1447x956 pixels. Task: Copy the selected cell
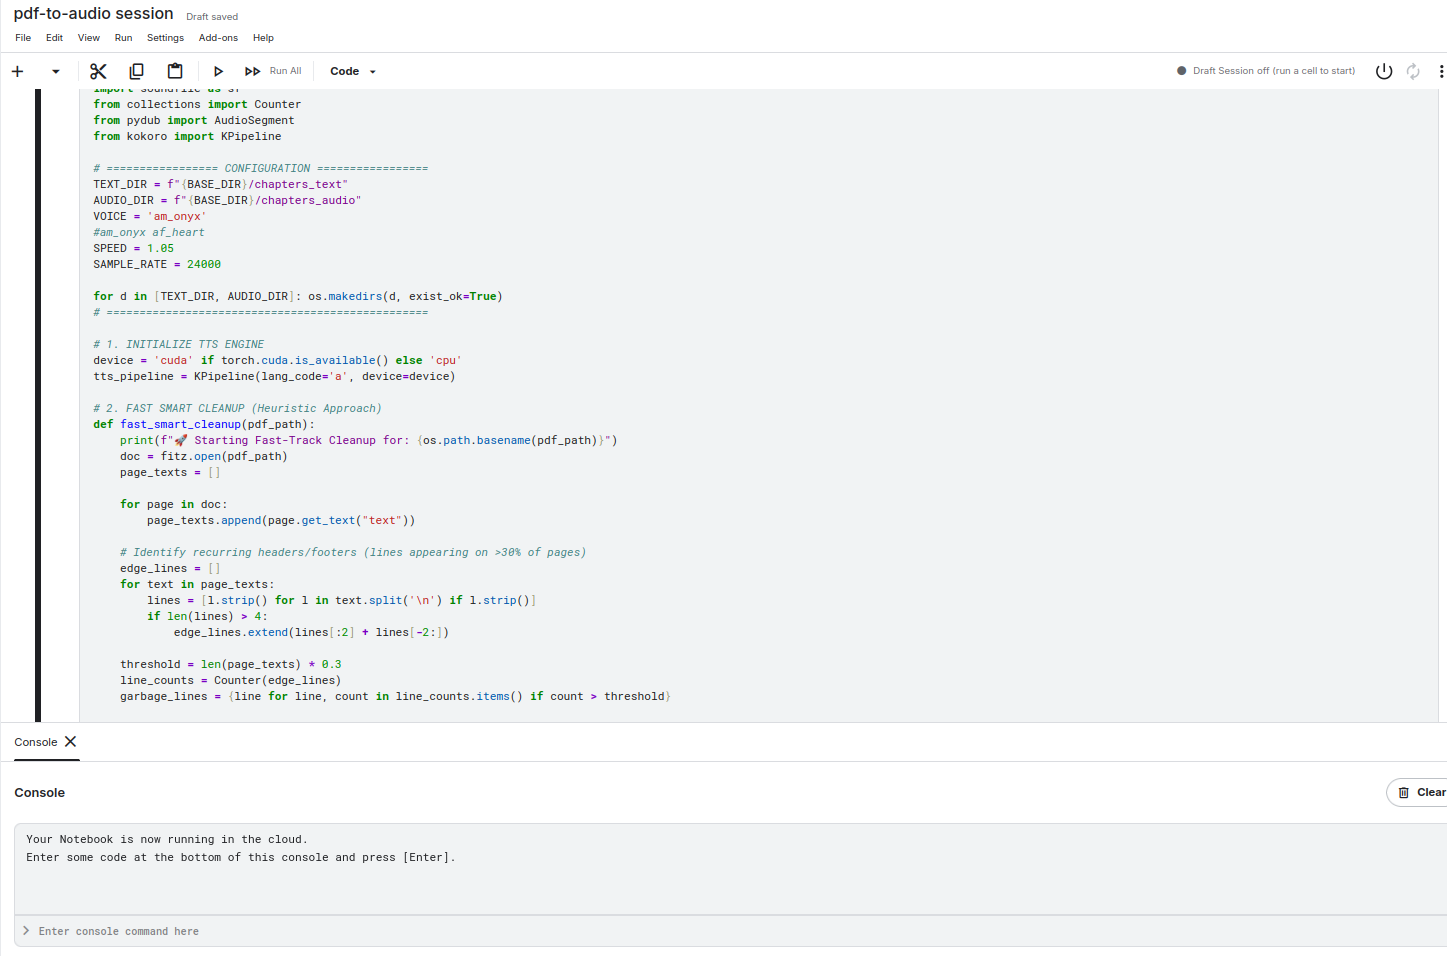pyautogui.click(x=136, y=71)
